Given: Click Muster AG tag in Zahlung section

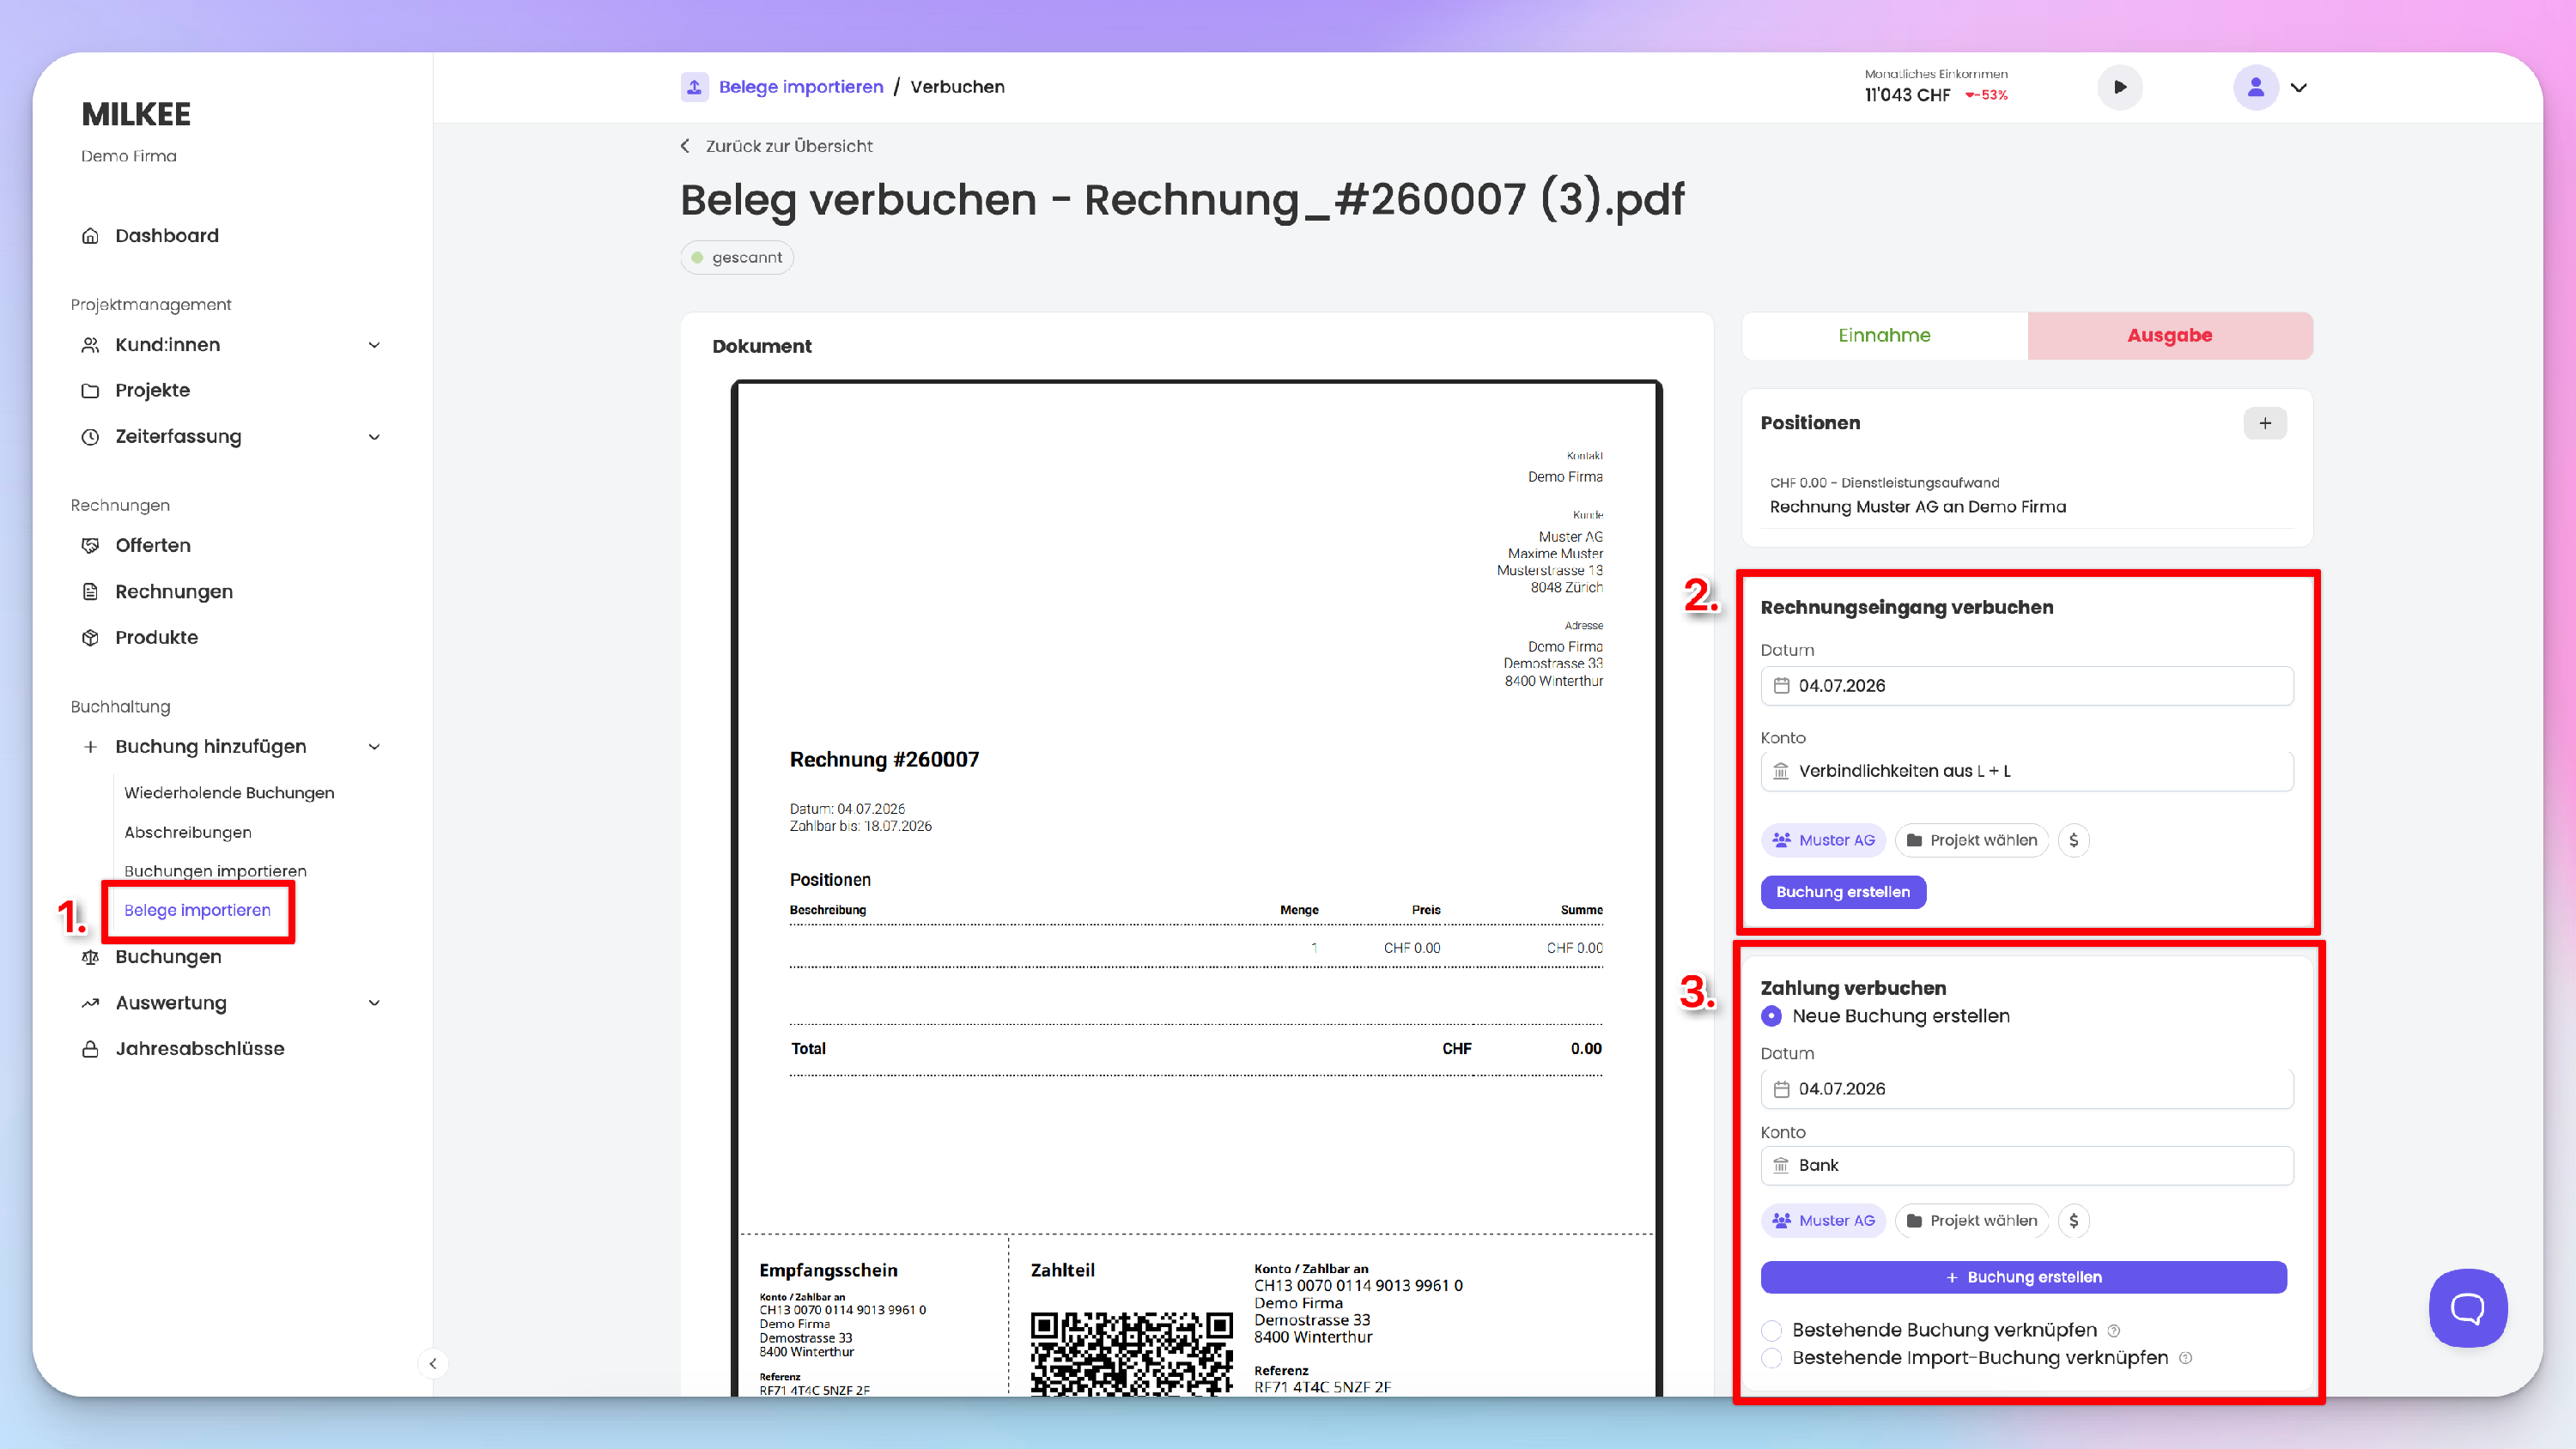Looking at the screenshot, I should click(1823, 1220).
